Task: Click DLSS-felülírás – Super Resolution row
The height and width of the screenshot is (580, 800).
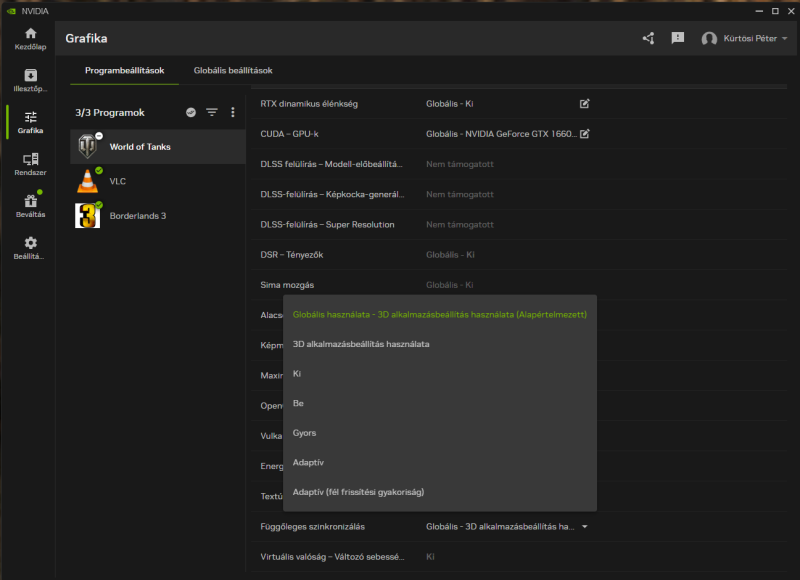Action: [x=519, y=224]
